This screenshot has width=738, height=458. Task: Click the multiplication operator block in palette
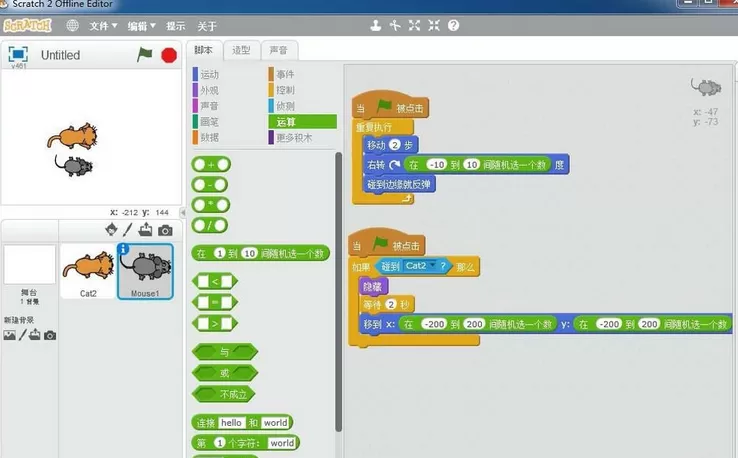211,205
